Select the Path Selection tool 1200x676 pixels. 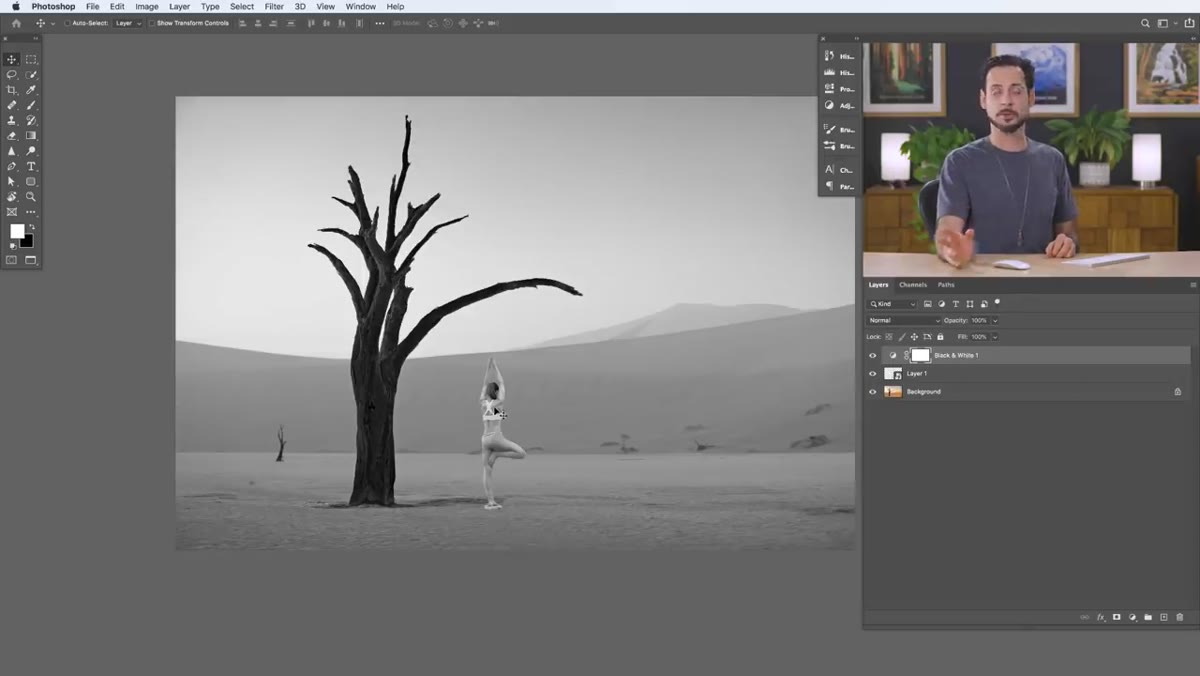point(12,182)
